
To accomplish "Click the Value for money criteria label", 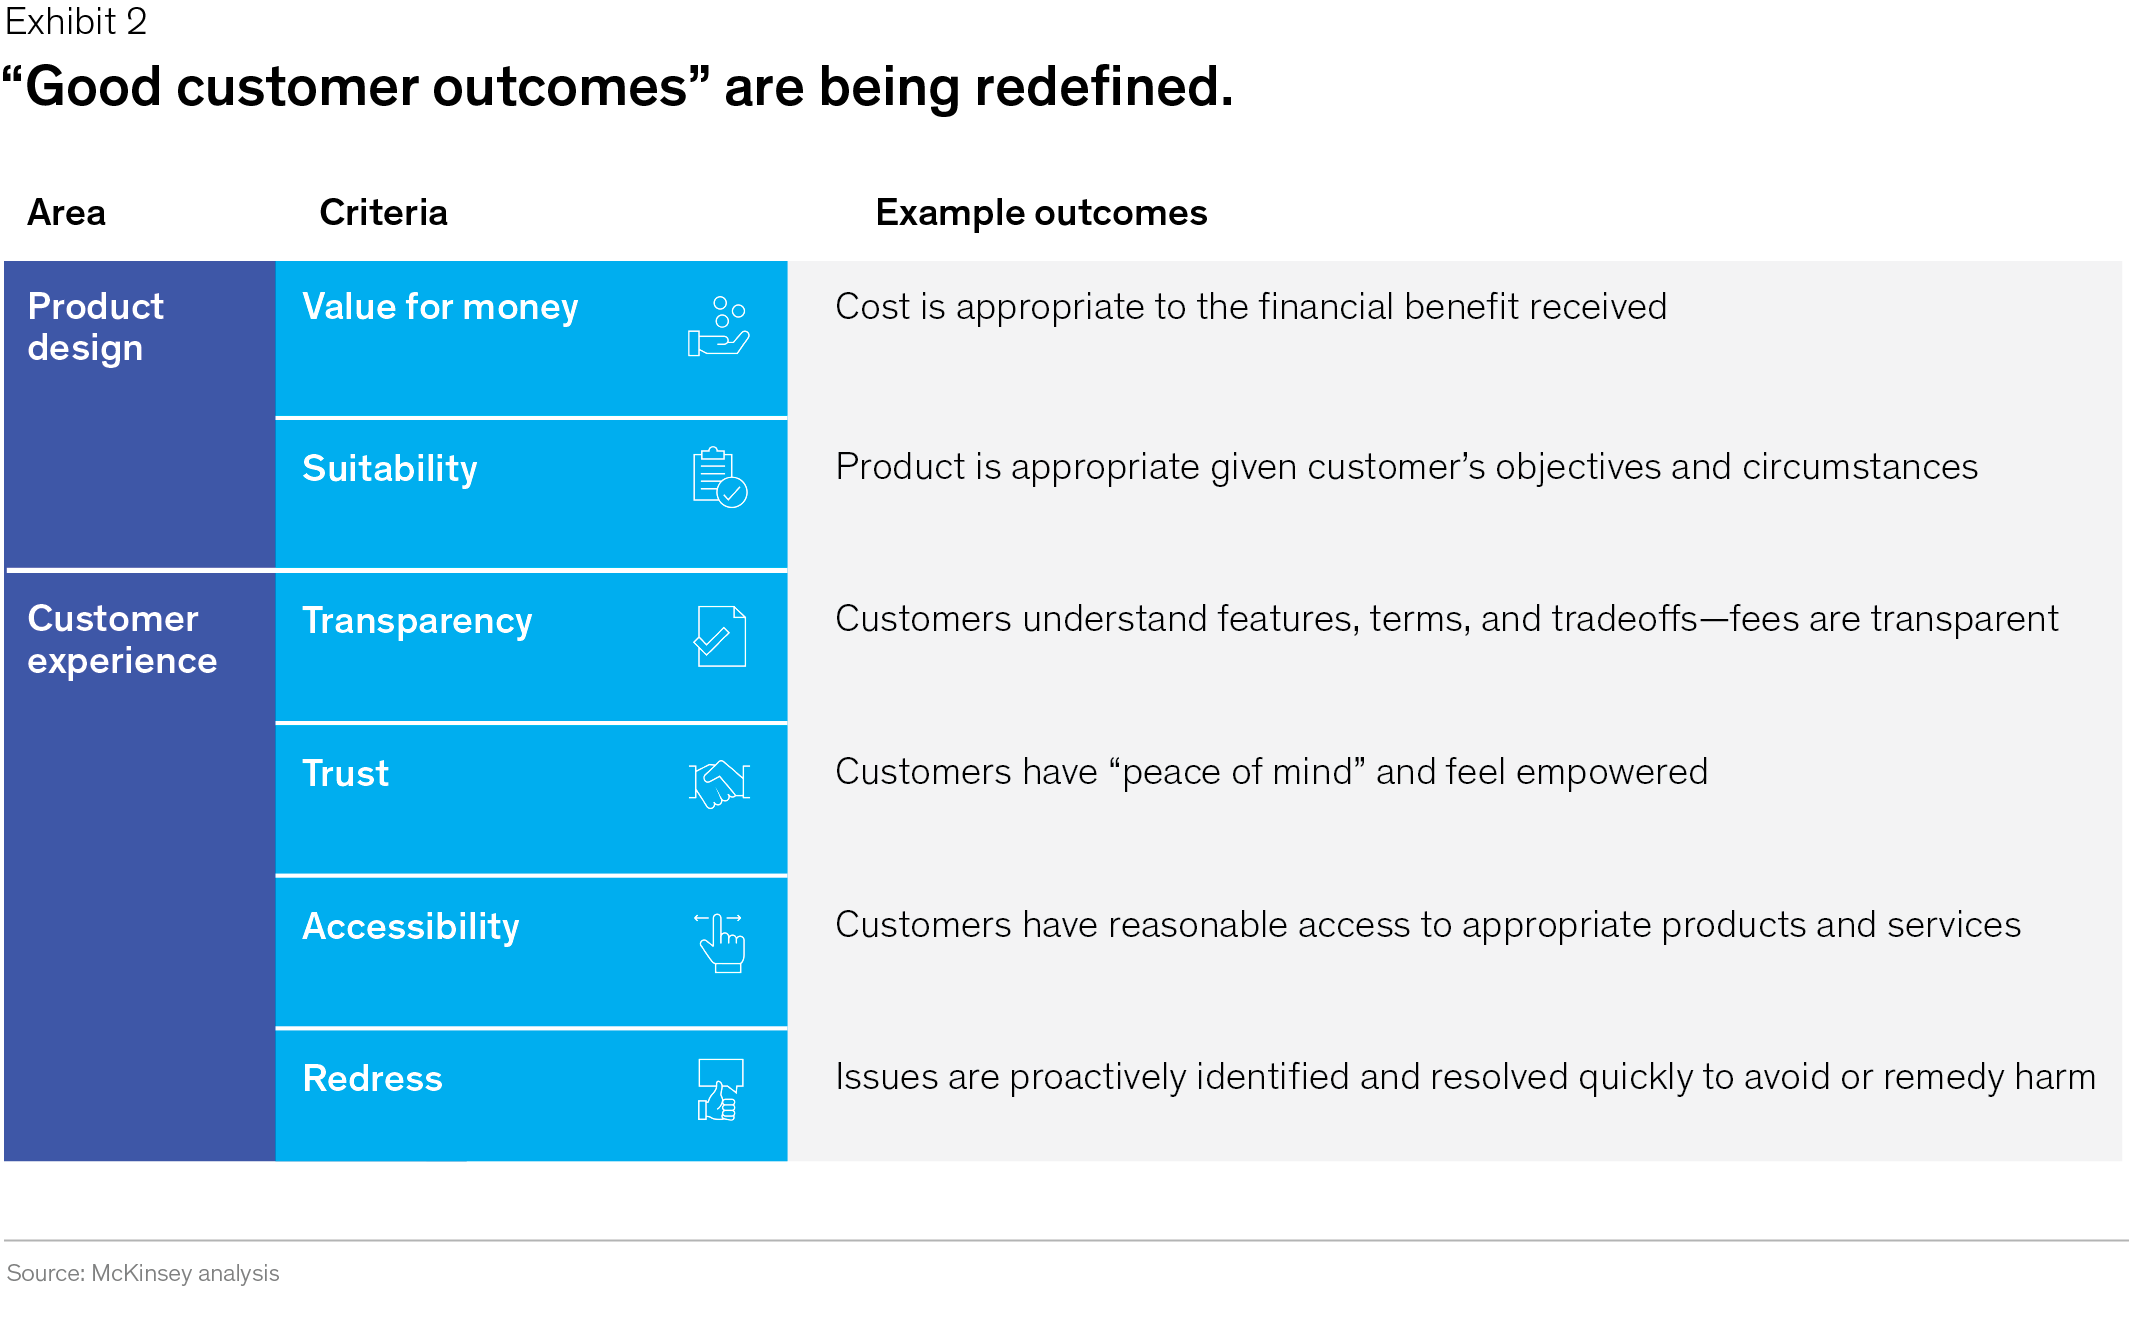I will (x=440, y=307).
